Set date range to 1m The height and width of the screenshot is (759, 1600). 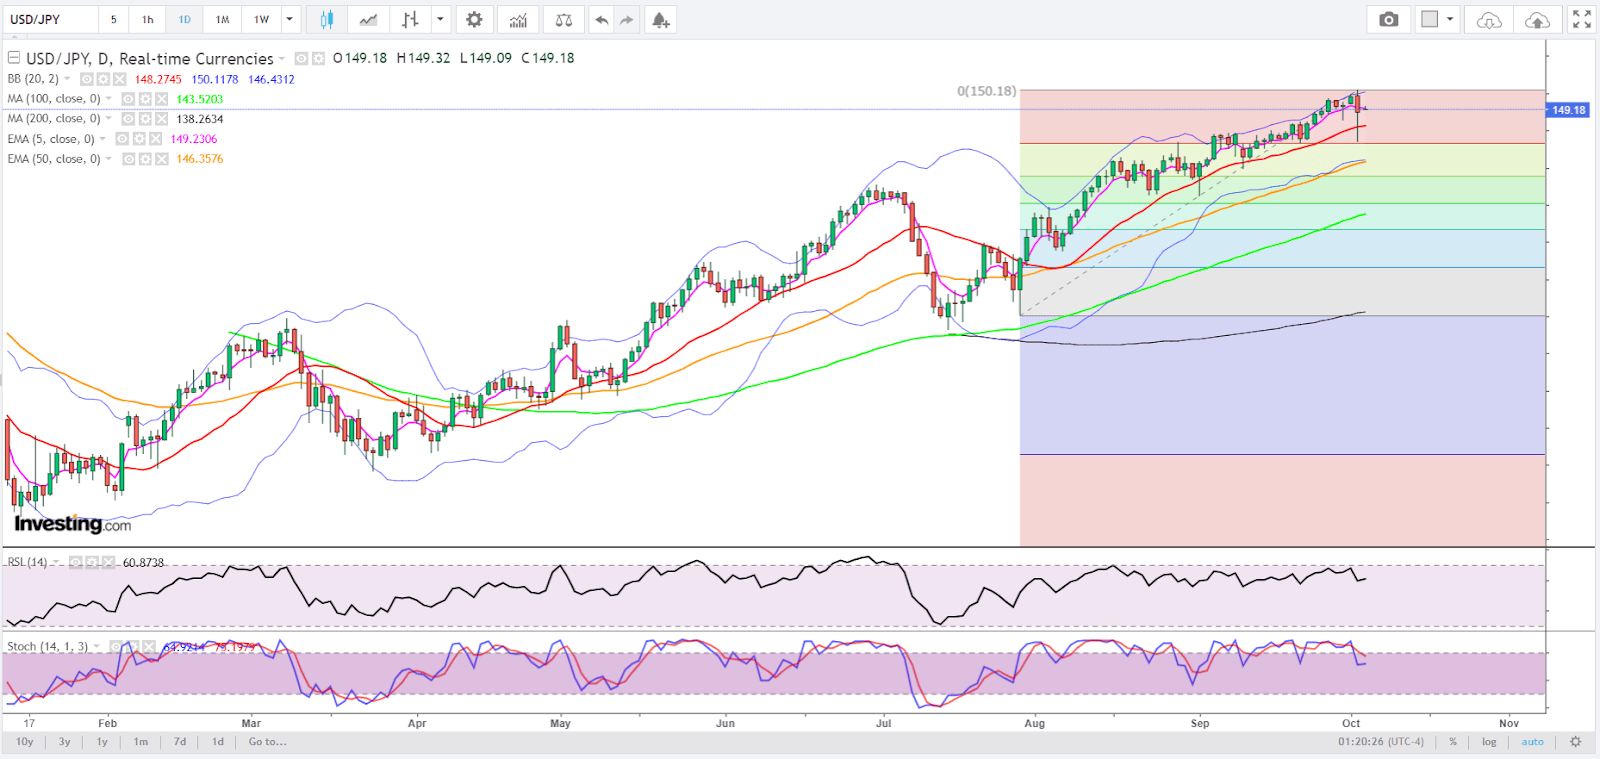click(x=141, y=742)
